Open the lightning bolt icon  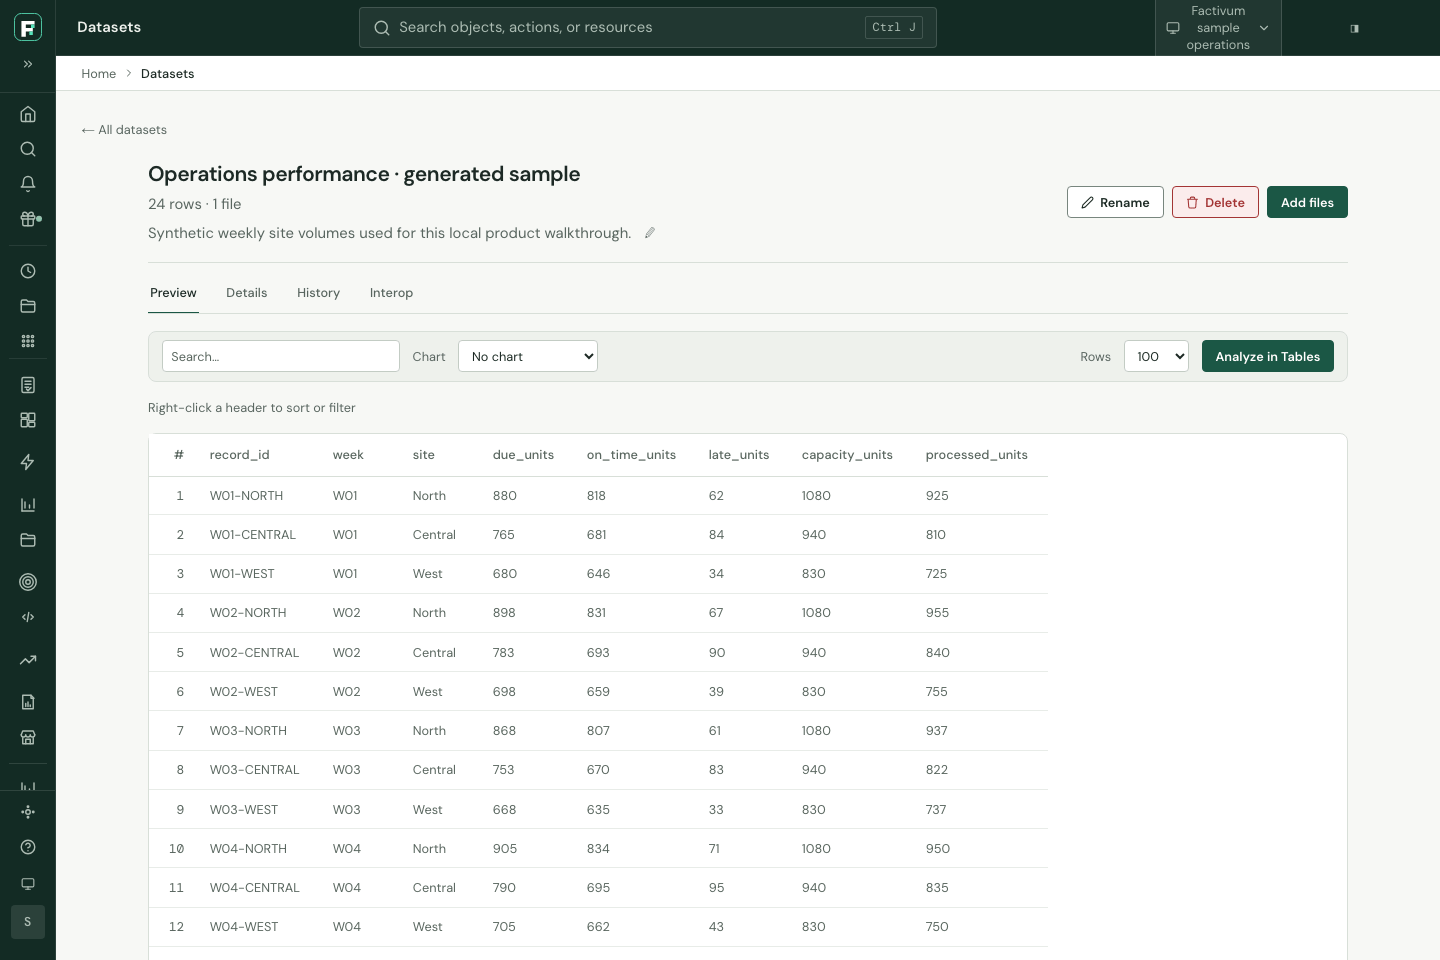pos(28,462)
